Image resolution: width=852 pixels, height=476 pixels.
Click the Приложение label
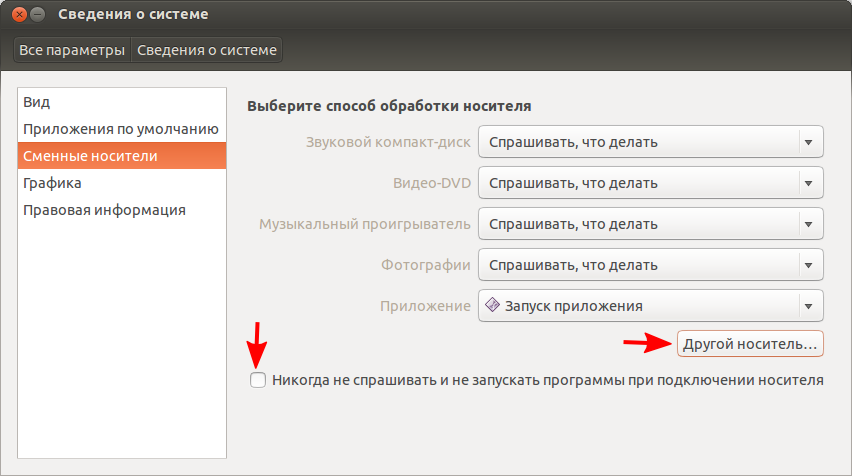click(x=425, y=306)
